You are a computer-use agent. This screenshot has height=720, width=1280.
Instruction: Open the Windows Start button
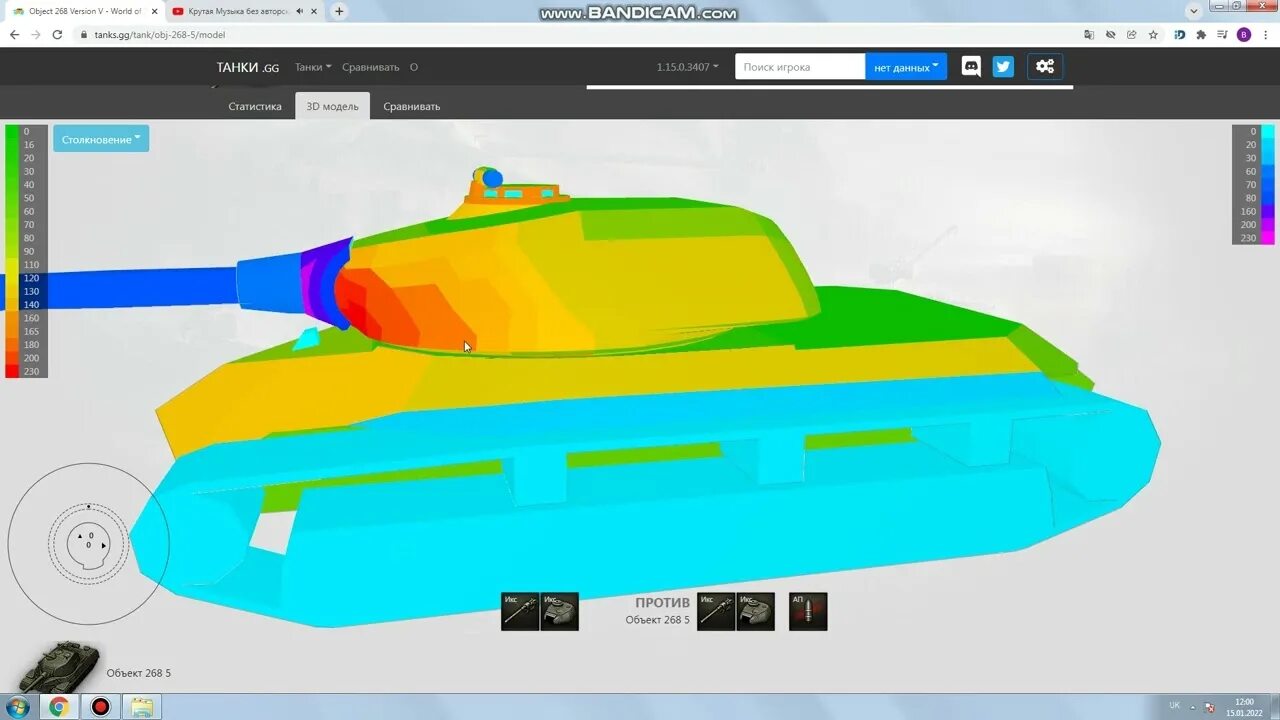[x=17, y=707]
